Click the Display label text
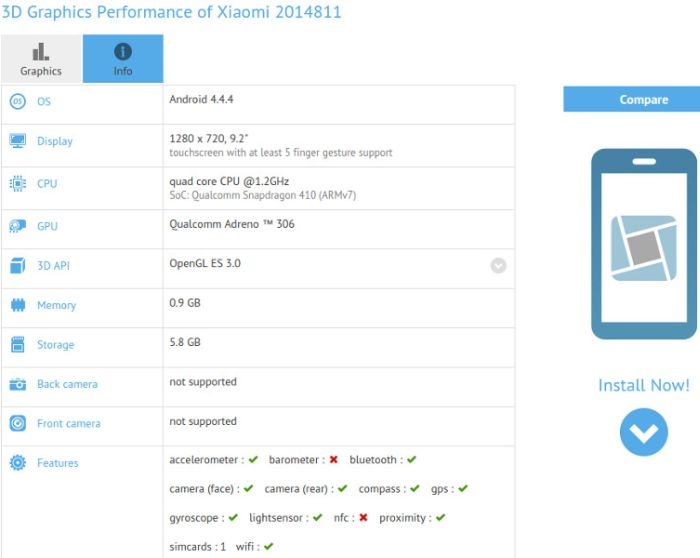 click(x=55, y=141)
